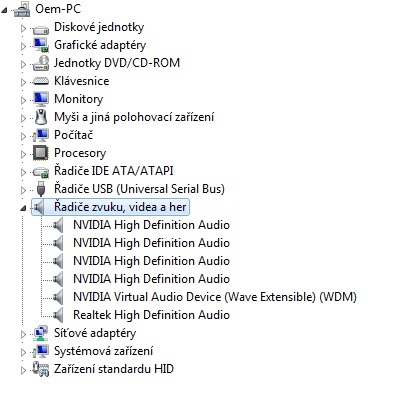
Task: Select the 'Monitory' label
Action: pyautogui.click(x=79, y=99)
